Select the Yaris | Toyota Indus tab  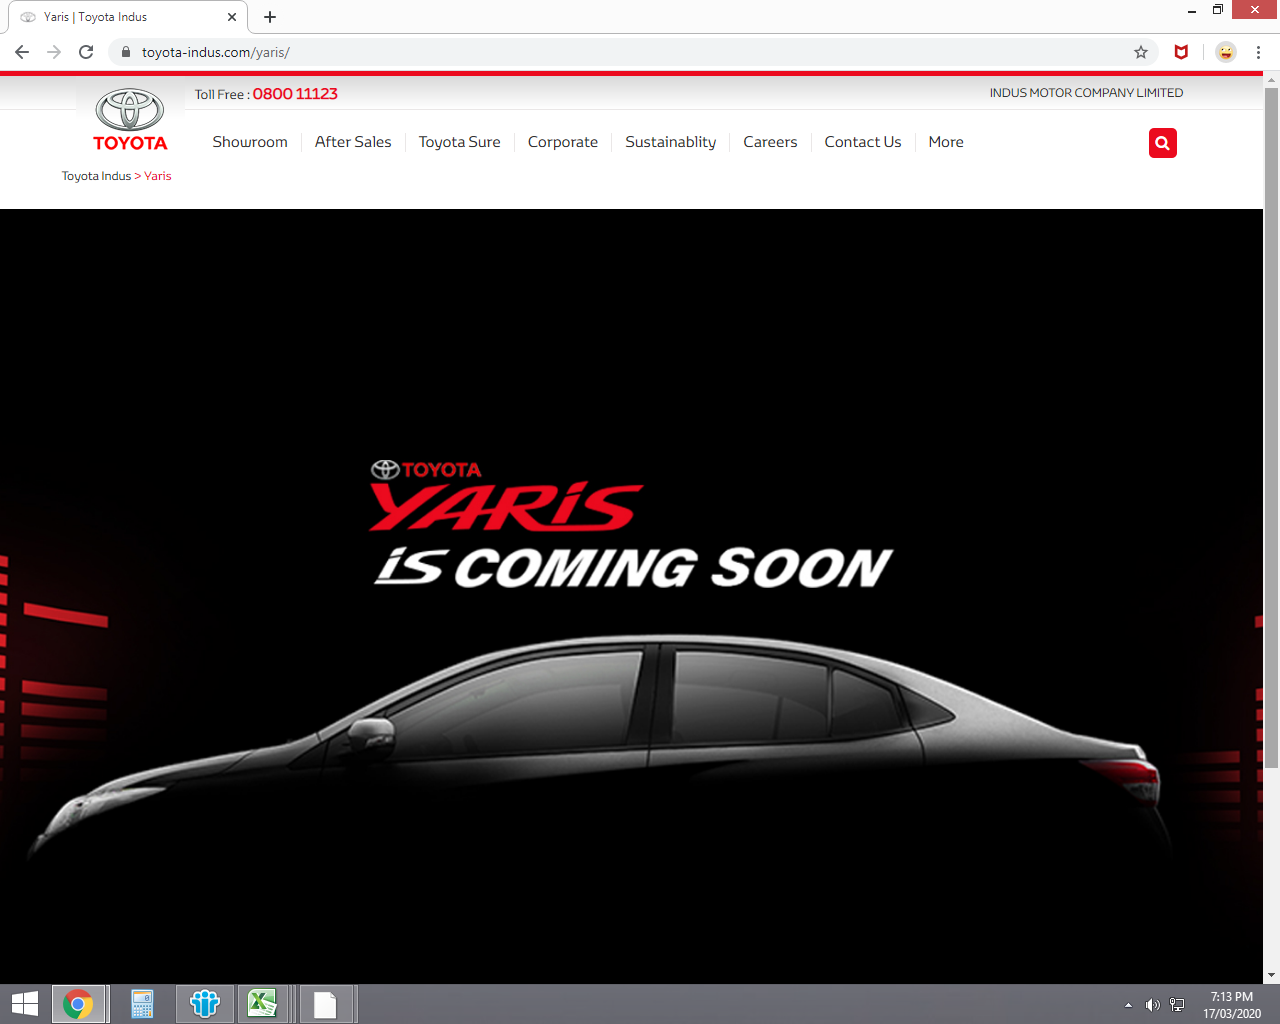[x=127, y=17]
